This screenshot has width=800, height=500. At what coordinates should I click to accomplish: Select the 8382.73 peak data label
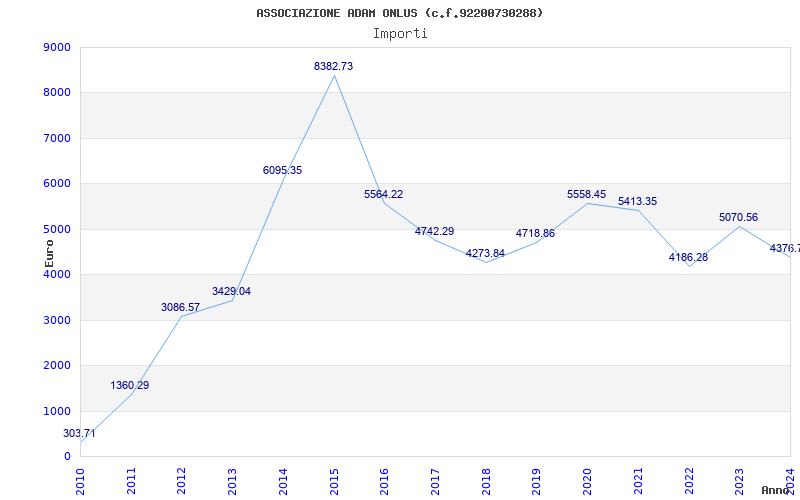pyautogui.click(x=333, y=66)
